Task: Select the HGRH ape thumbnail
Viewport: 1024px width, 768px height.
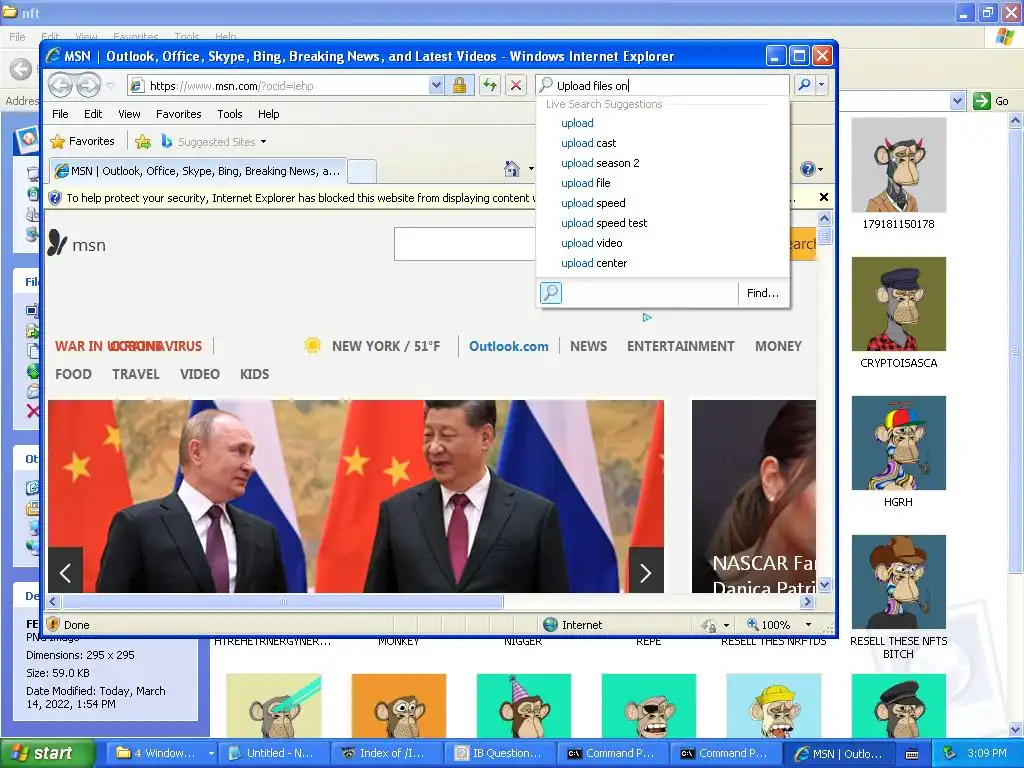Action: click(x=899, y=443)
